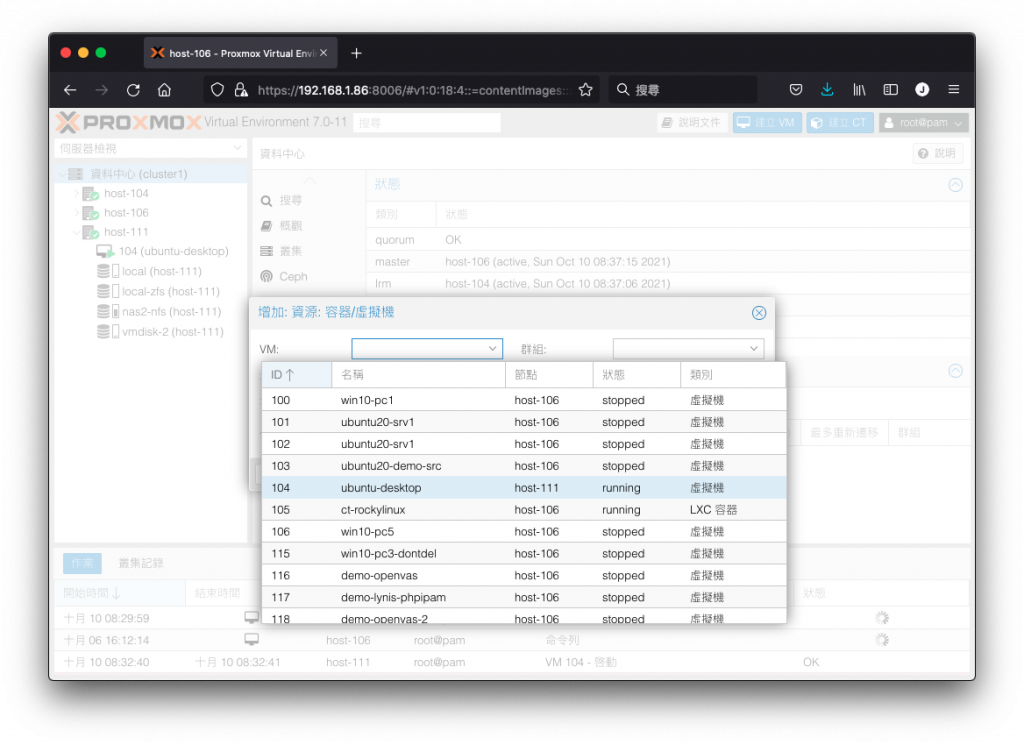Open the browser home page icon
The height and width of the screenshot is (745, 1024).
pos(165,90)
